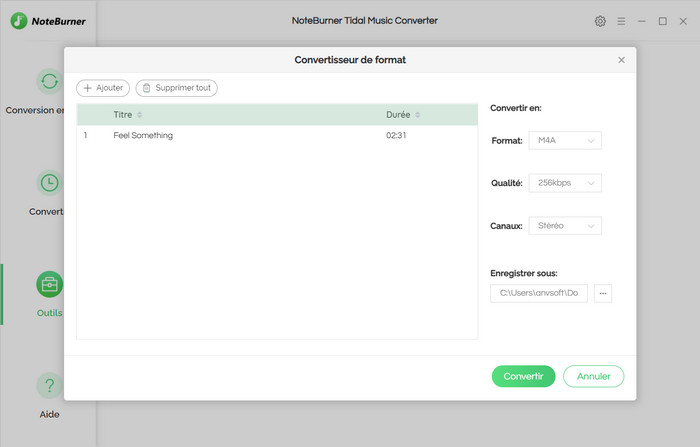Click the Outils sidebar label

(x=49, y=313)
